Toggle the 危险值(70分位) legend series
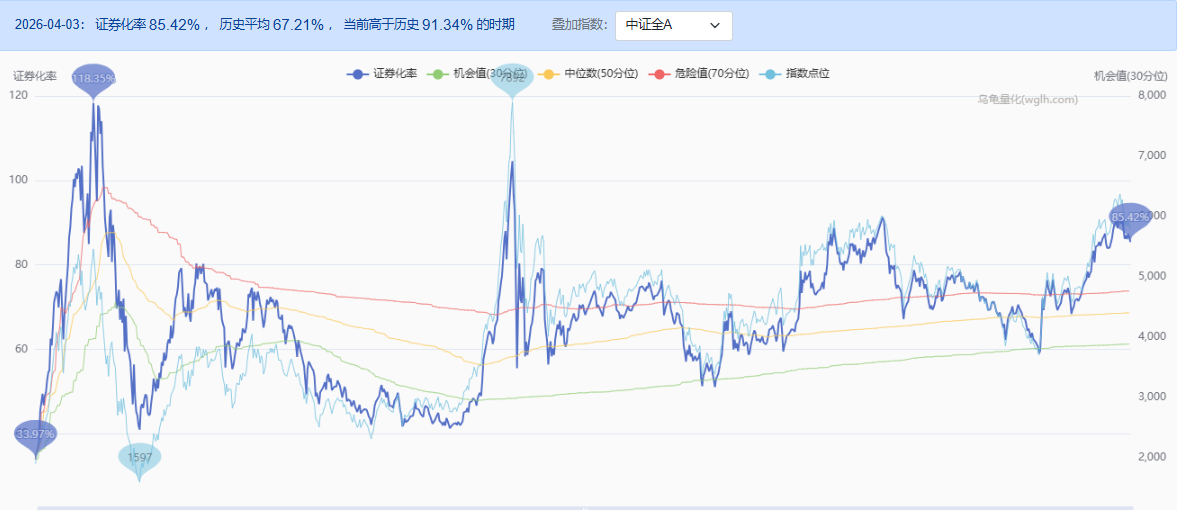 [701, 74]
